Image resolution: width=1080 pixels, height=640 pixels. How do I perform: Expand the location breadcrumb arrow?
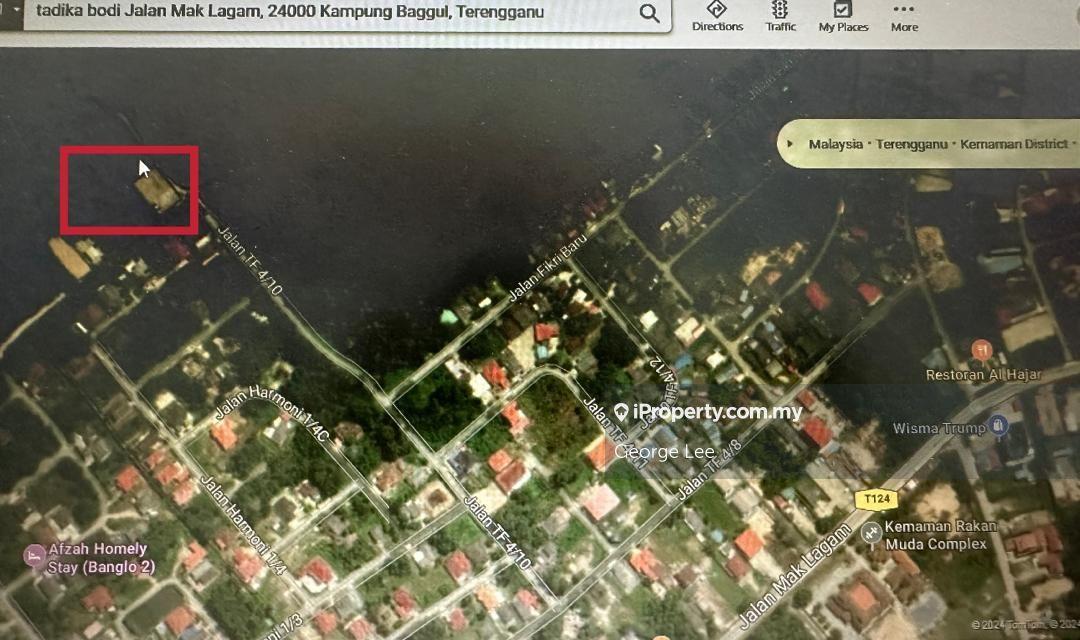coord(791,144)
